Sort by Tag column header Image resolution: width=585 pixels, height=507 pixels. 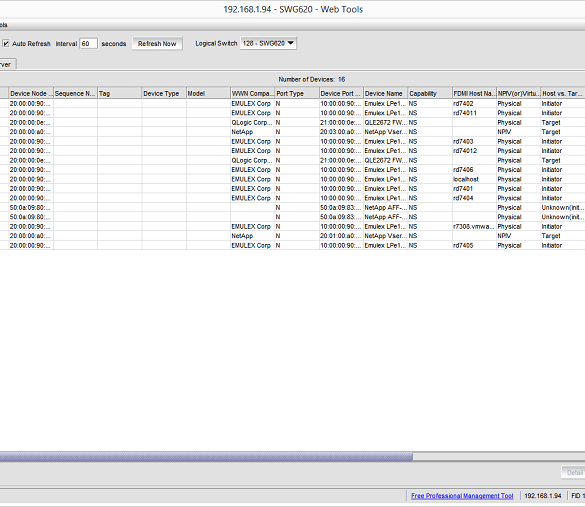[x=119, y=93]
